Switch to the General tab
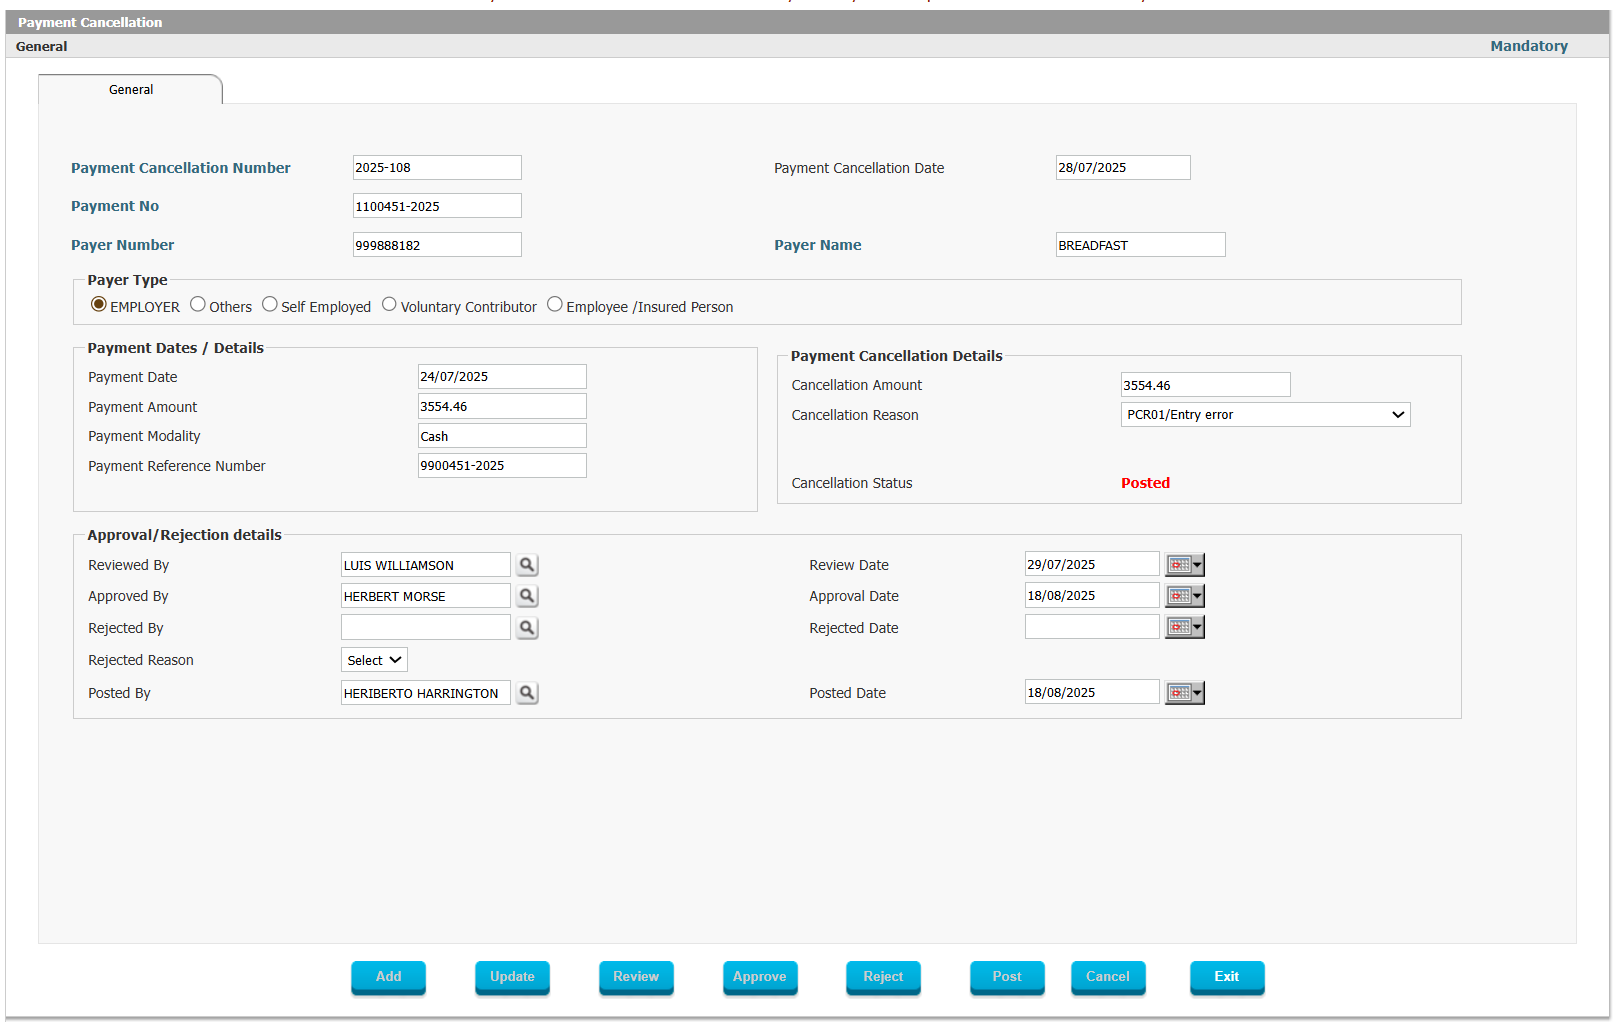This screenshot has width=1617, height=1025. coord(131,89)
